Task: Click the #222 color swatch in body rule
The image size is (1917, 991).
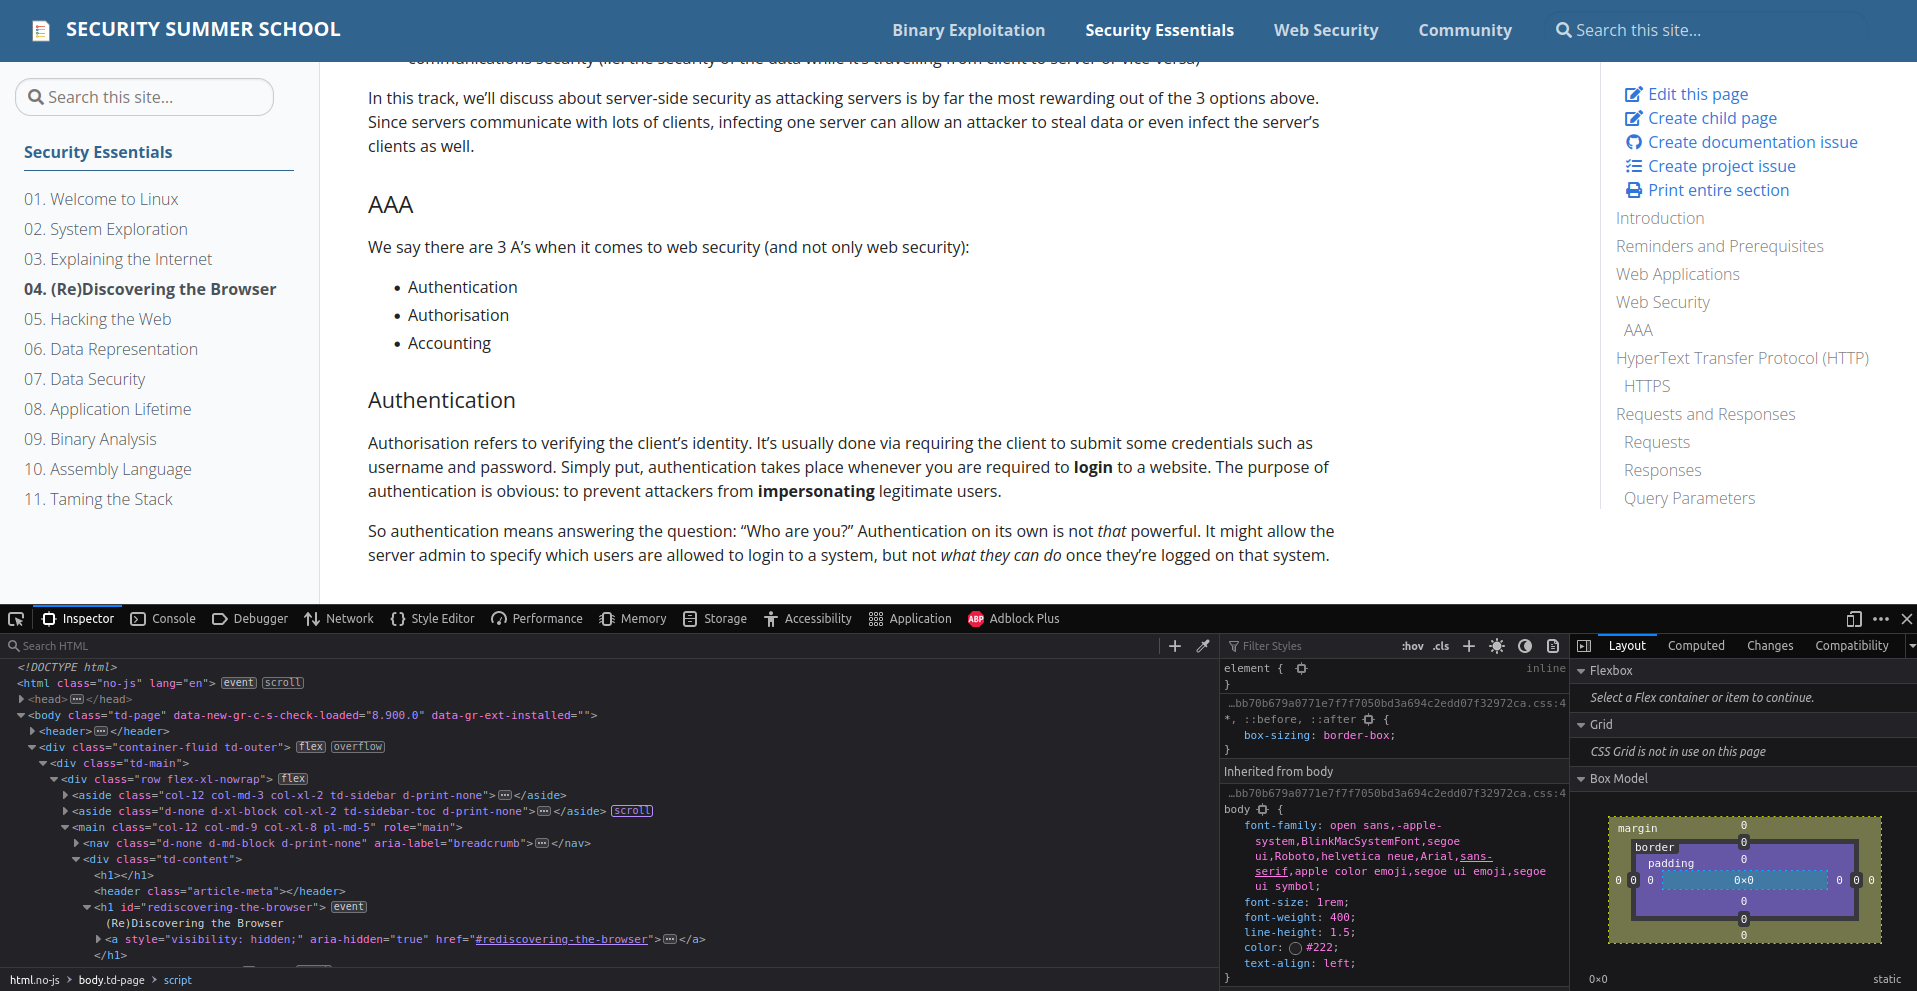Action: click(1295, 947)
